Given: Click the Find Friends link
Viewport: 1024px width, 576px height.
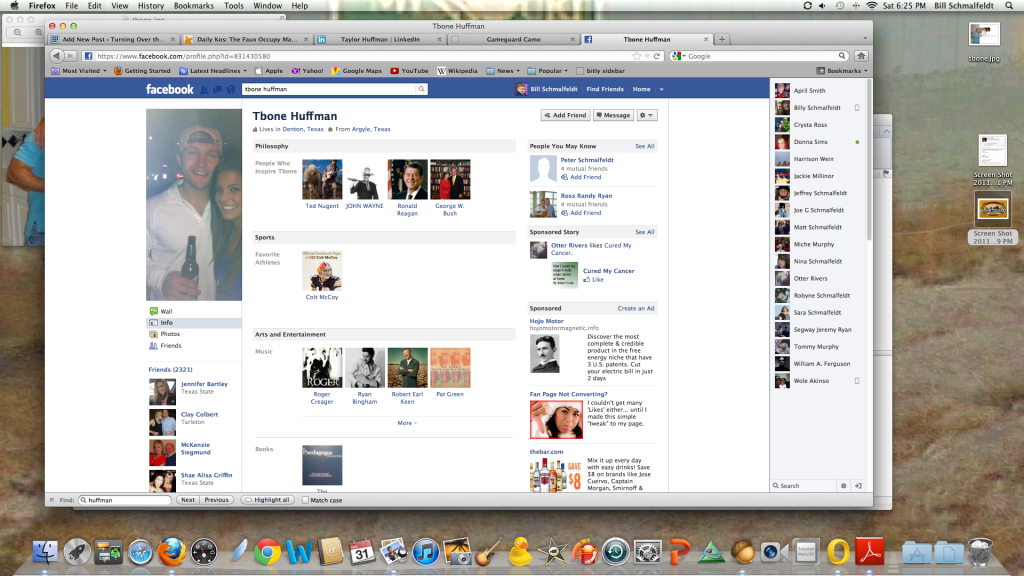Looking at the screenshot, I should (x=605, y=89).
